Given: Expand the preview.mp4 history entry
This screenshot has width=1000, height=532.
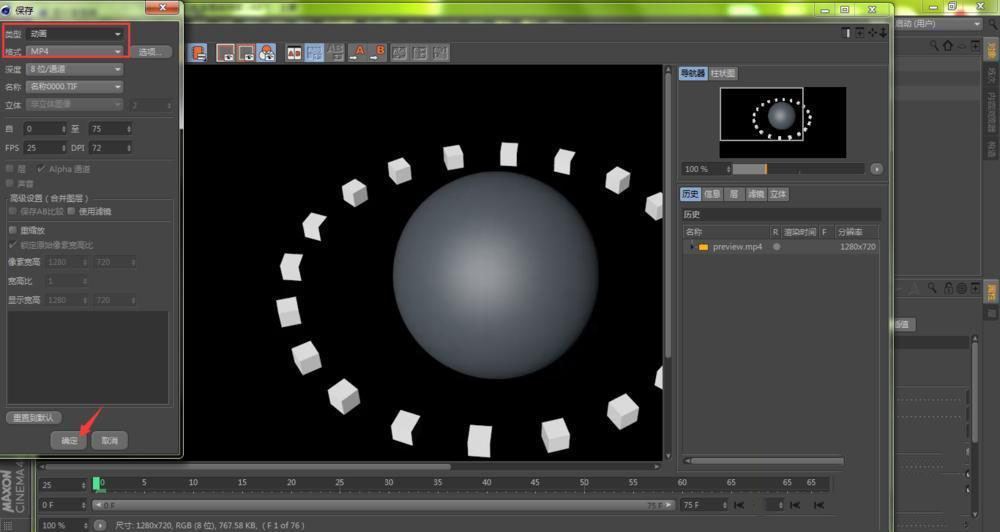Looking at the screenshot, I should click(x=691, y=247).
